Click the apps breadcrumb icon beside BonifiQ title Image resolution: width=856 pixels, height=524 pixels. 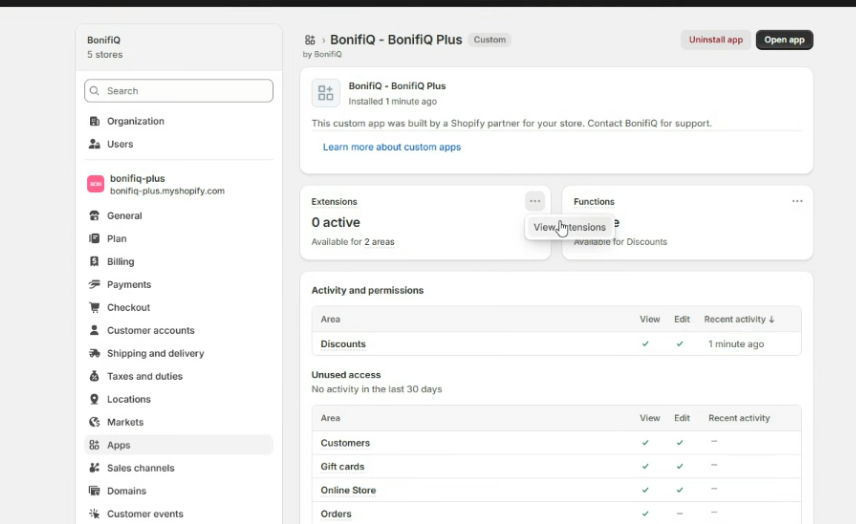point(310,40)
